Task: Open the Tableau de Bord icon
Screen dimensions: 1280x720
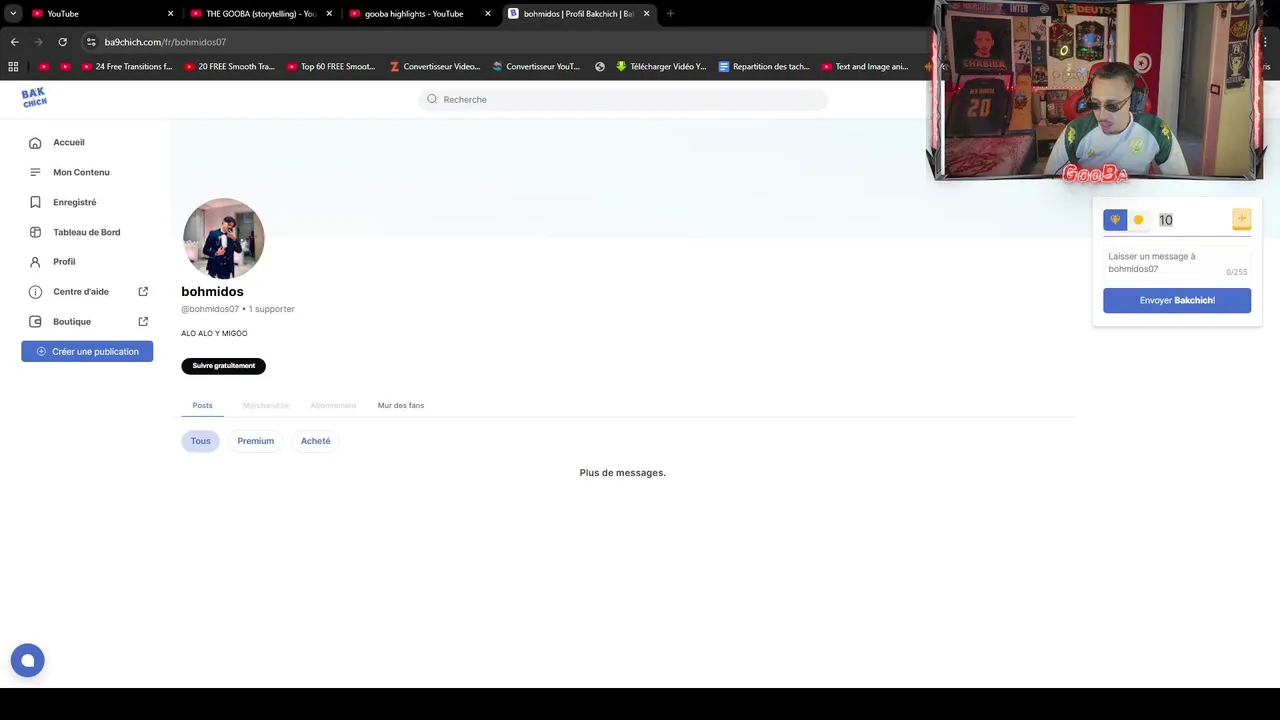Action: click(35, 232)
